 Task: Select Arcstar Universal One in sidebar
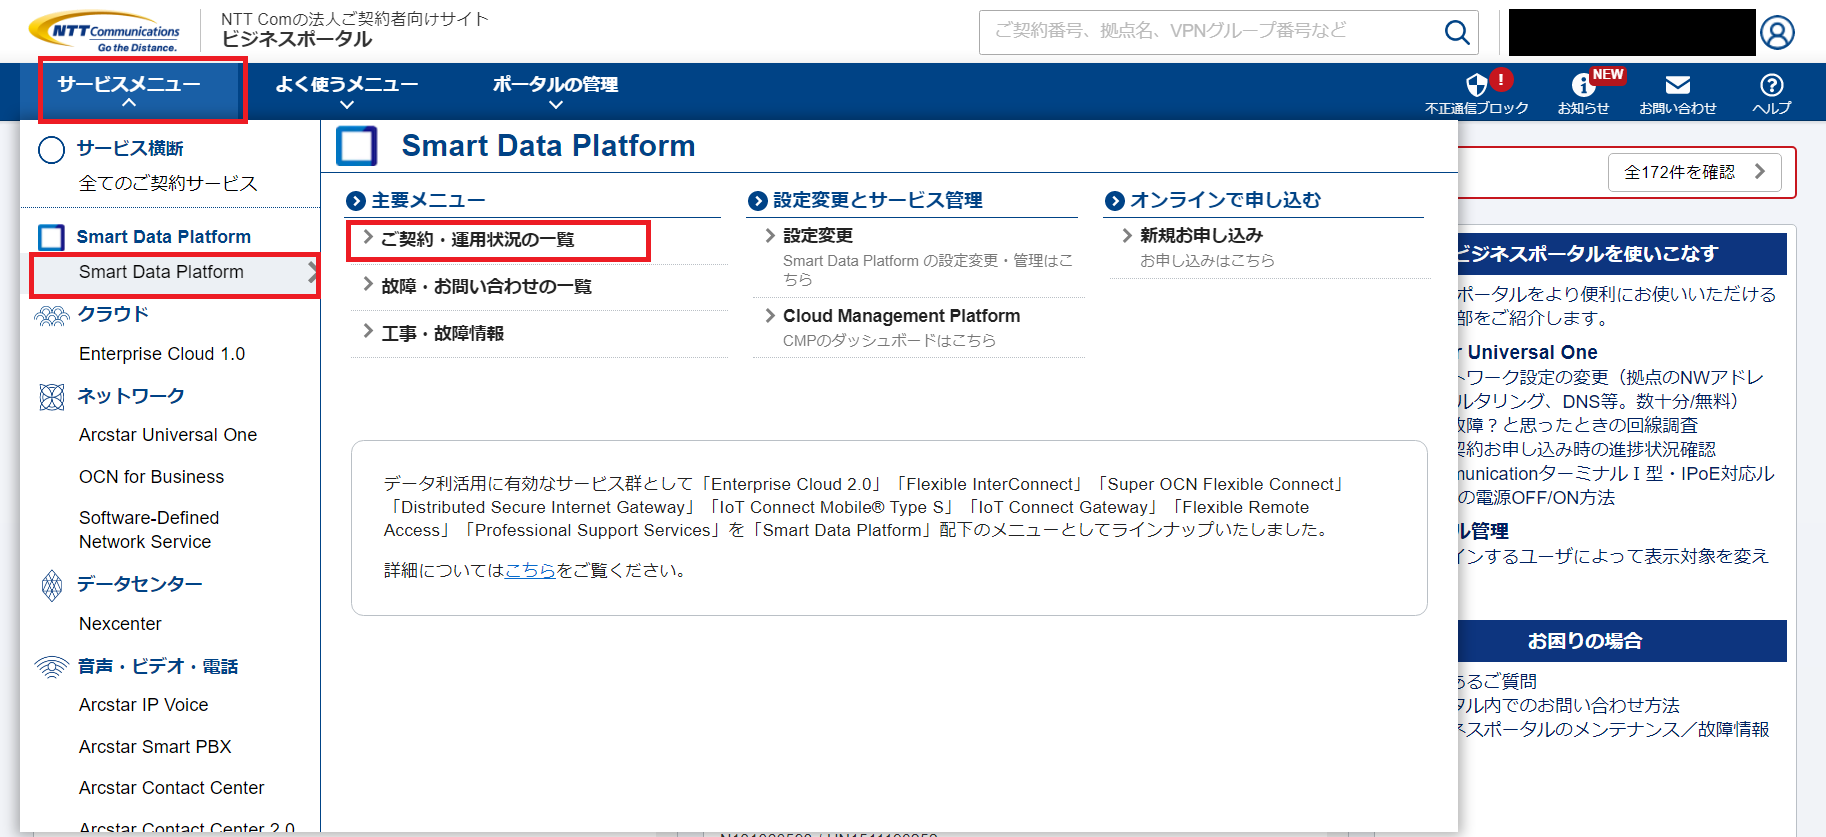pyautogui.click(x=168, y=435)
